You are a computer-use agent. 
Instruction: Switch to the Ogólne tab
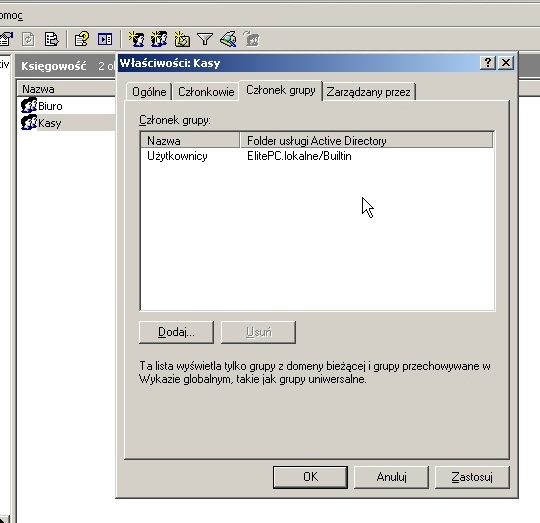(x=149, y=92)
